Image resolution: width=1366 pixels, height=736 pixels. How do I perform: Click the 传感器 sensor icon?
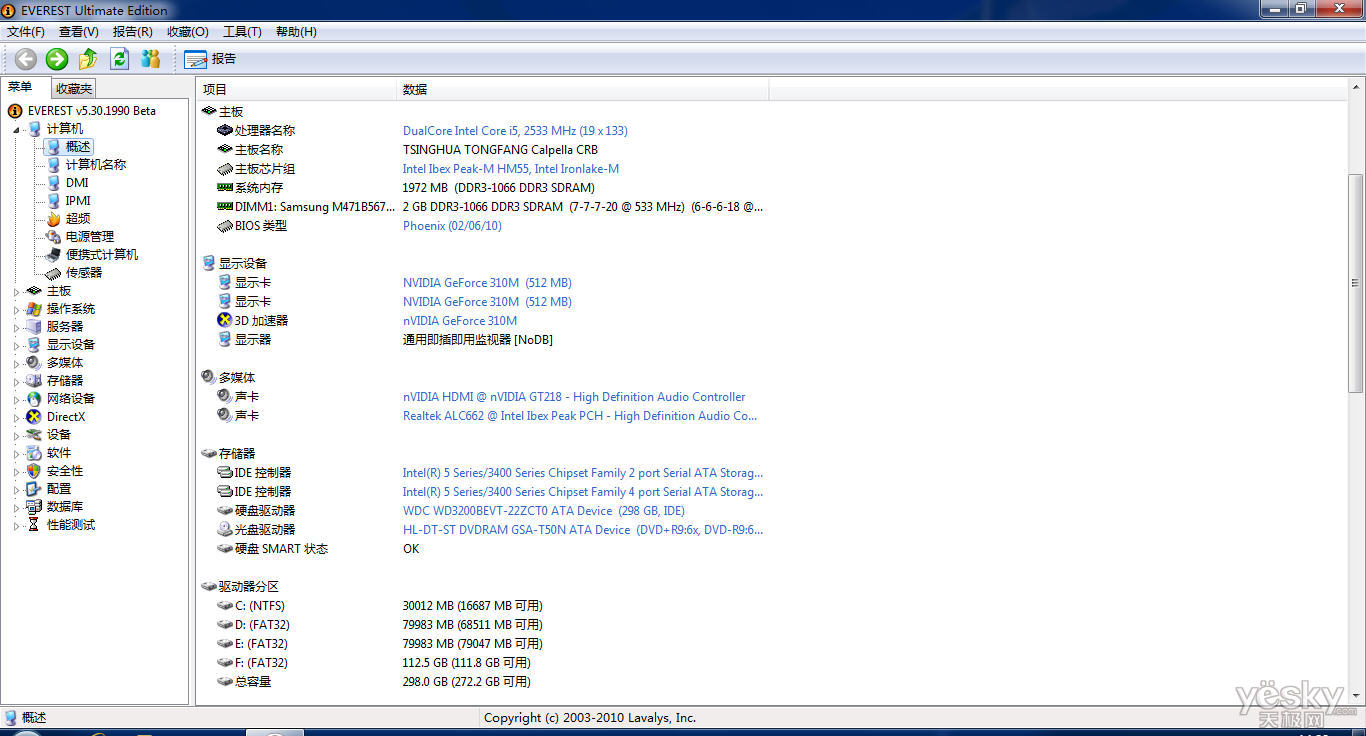pyautogui.click(x=53, y=273)
